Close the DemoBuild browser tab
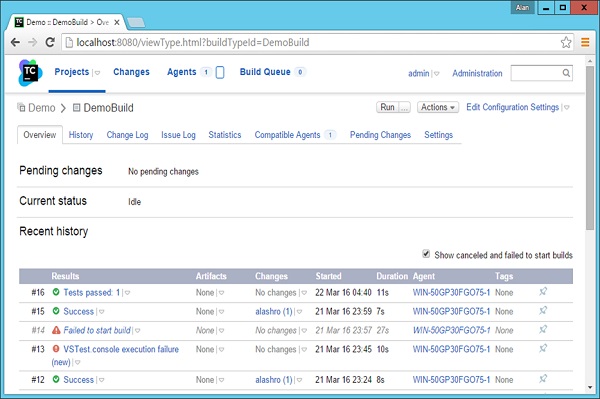Screen dimensions: 600x399 pyautogui.click(x=117, y=22)
